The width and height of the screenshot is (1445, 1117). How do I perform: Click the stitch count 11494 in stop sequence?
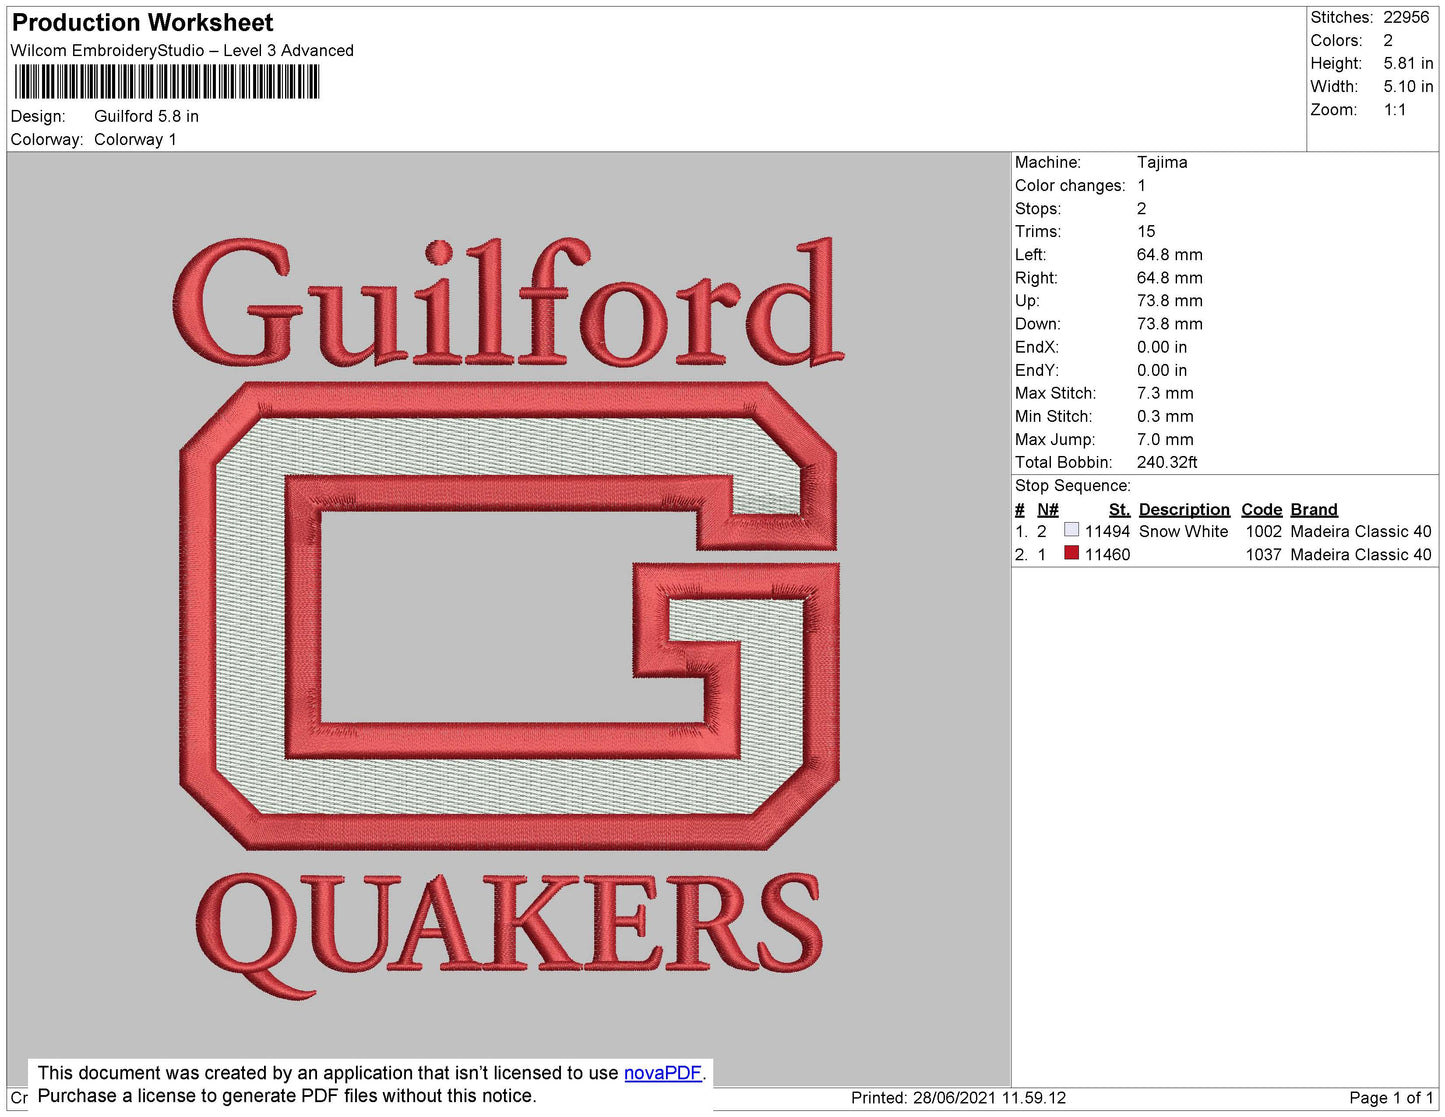coord(1107,532)
